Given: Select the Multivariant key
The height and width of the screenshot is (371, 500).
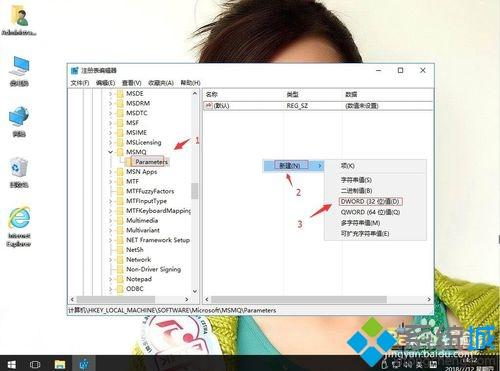Looking at the screenshot, I should coord(143,230).
